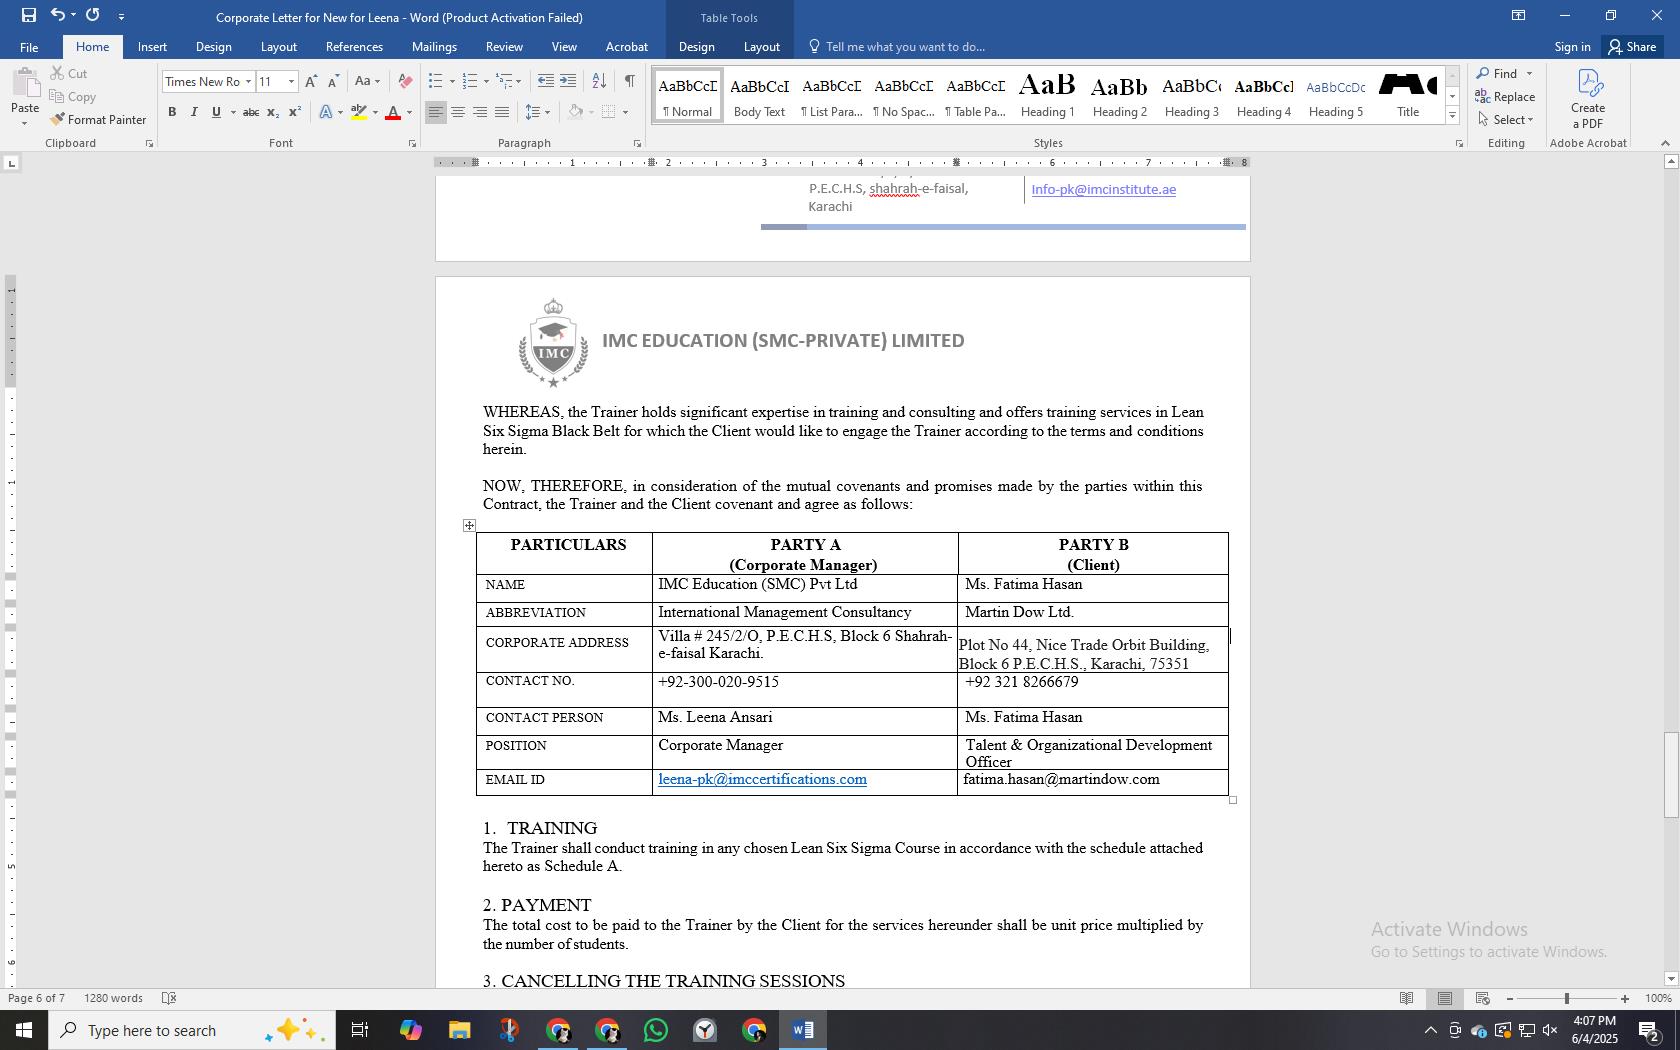1680x1050 pixels.
Task: Open Task View on taskbar
Action: pyautogui.click(x=360, y=1030)
